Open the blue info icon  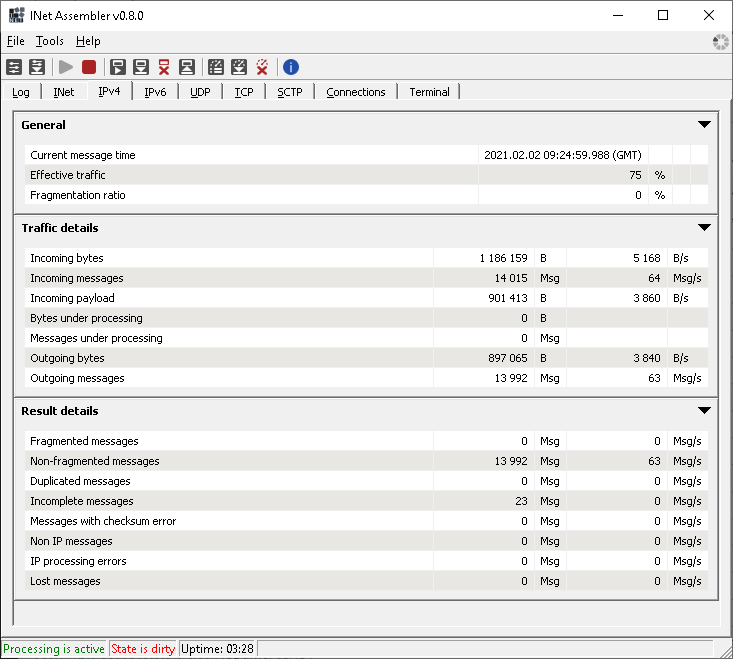pos(291,67)
